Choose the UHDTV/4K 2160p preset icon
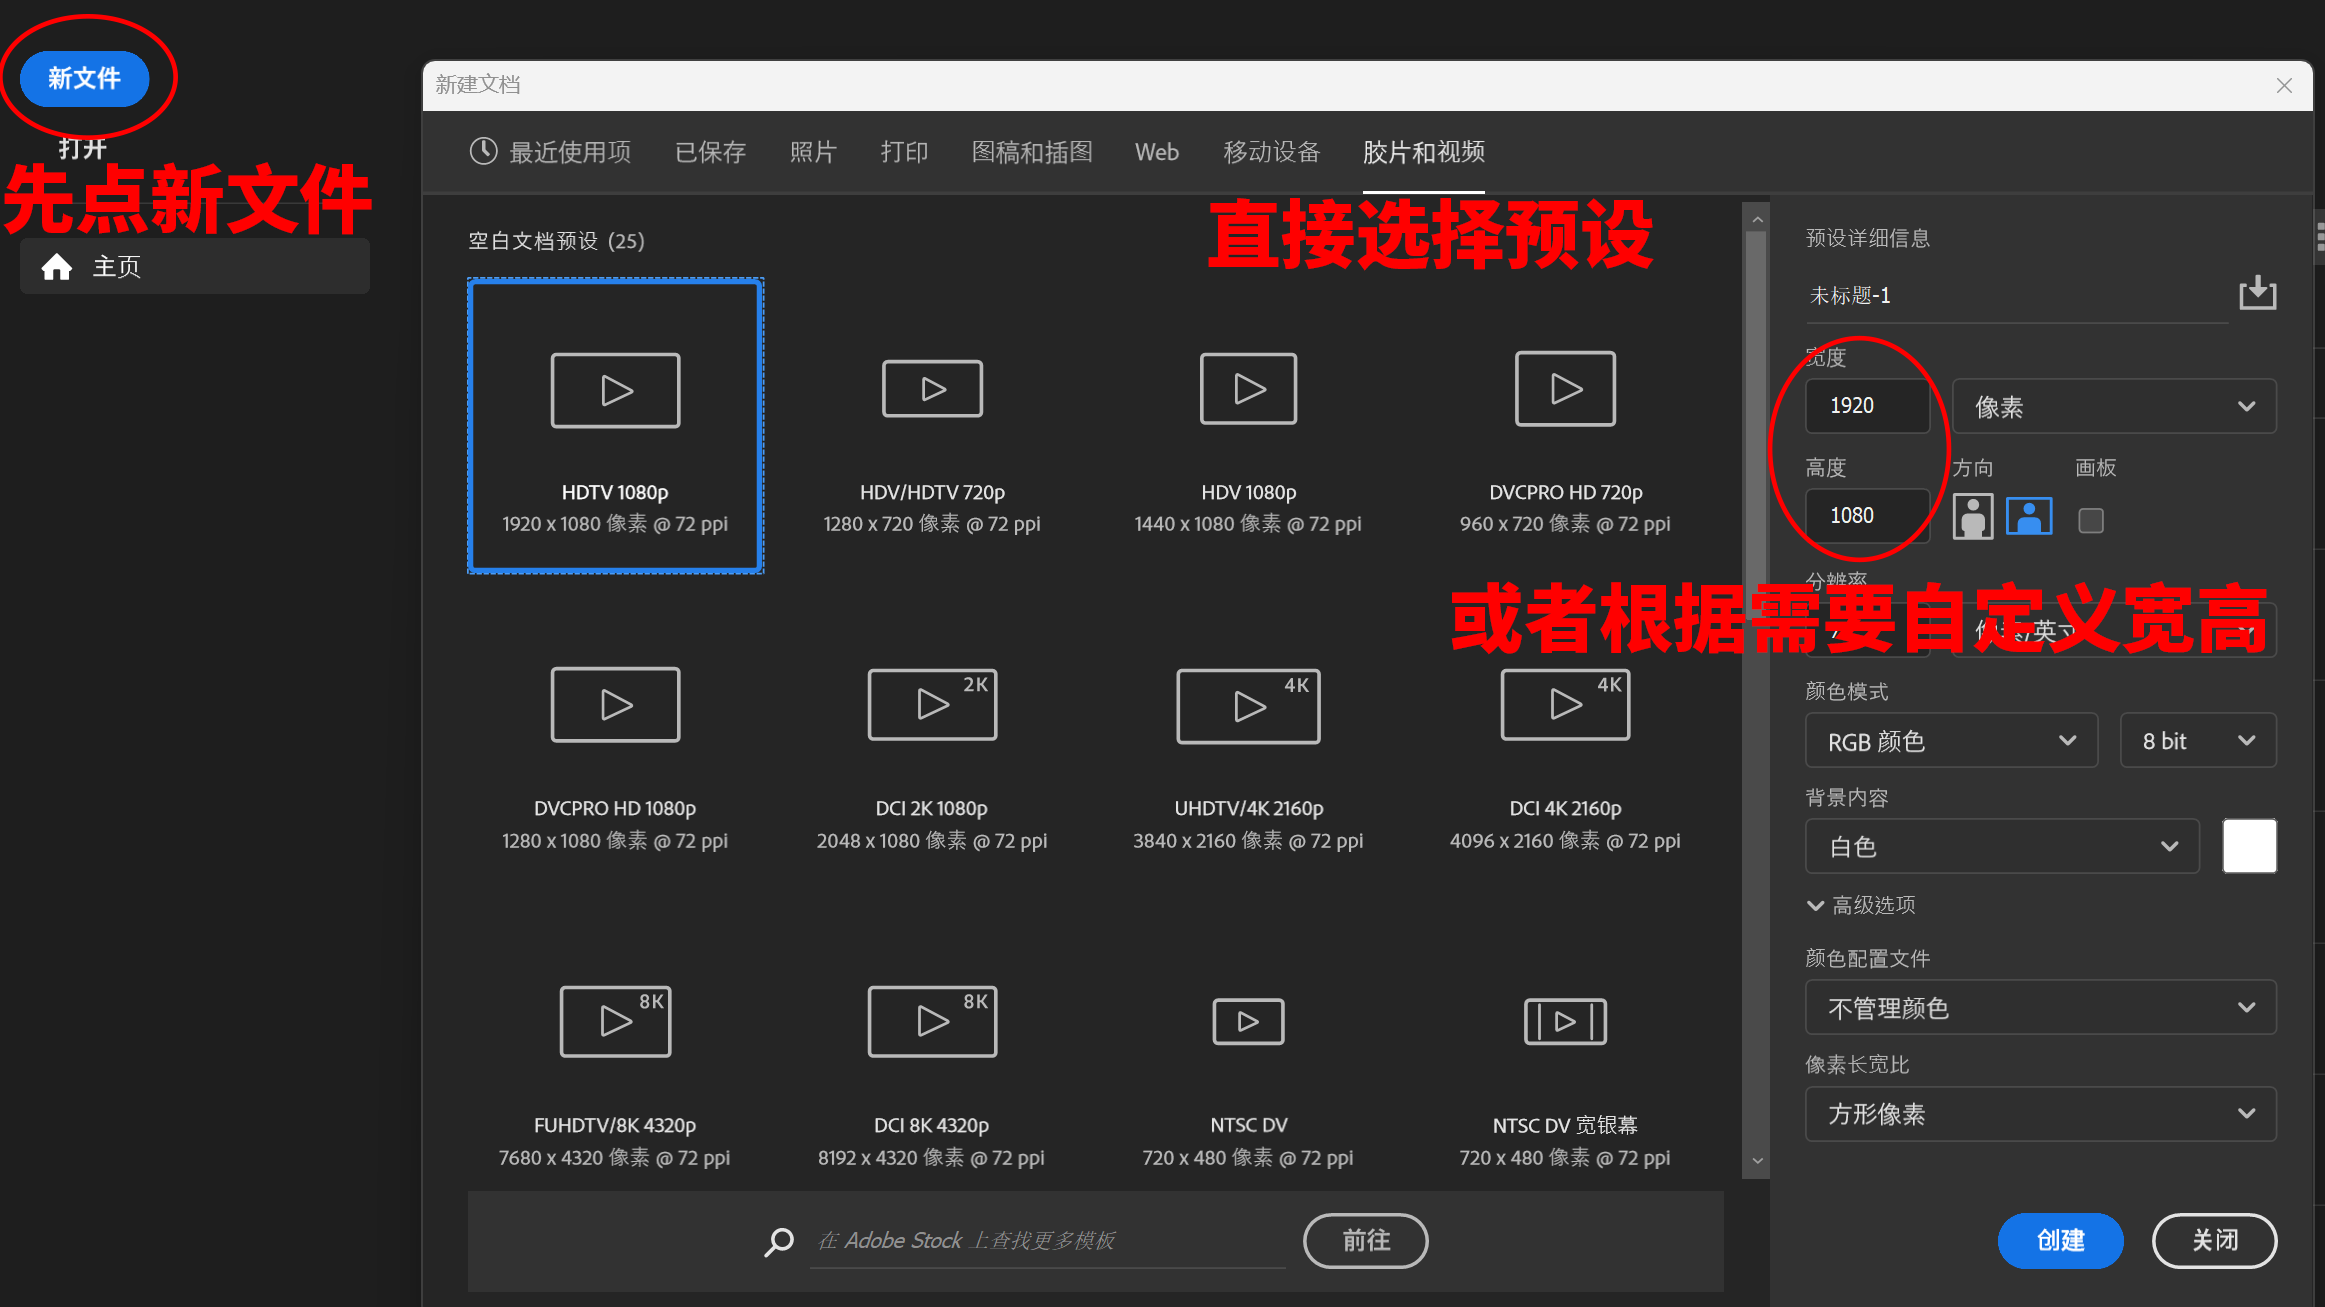 point(1248,706)
